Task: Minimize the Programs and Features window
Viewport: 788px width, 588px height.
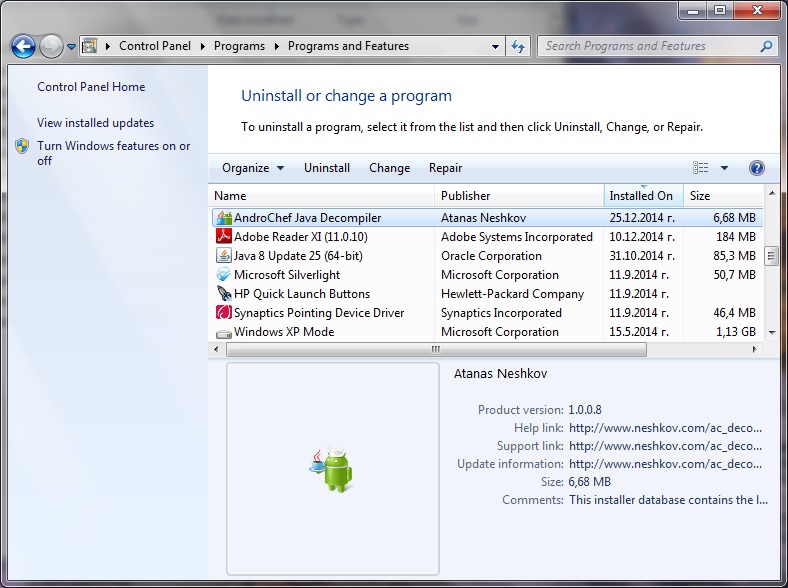Action: click(x=693, y=10)
